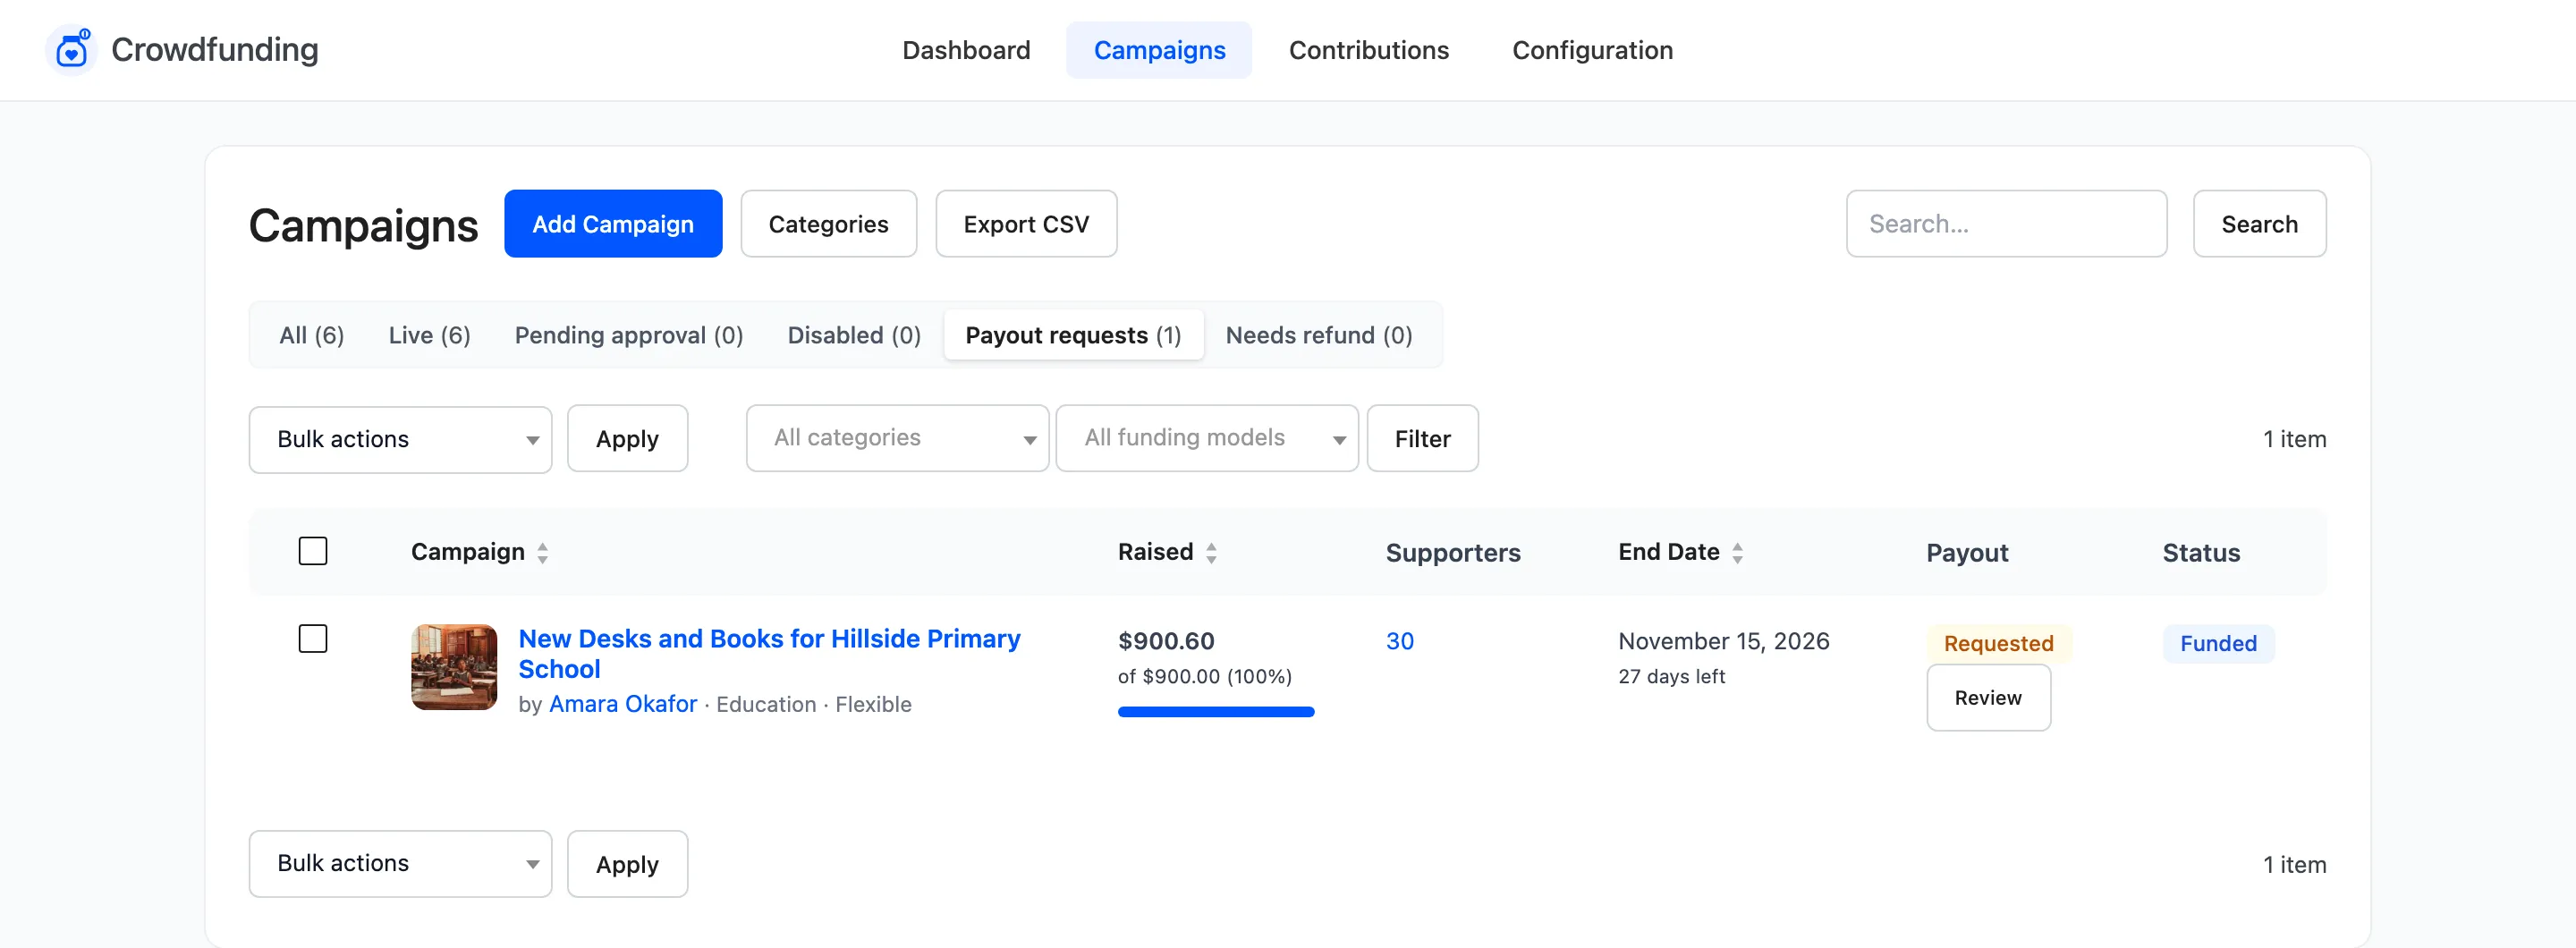The image size is (2576, 948).
Task: Open the Campaigns nav item
Action: (x=1159, y=50)
